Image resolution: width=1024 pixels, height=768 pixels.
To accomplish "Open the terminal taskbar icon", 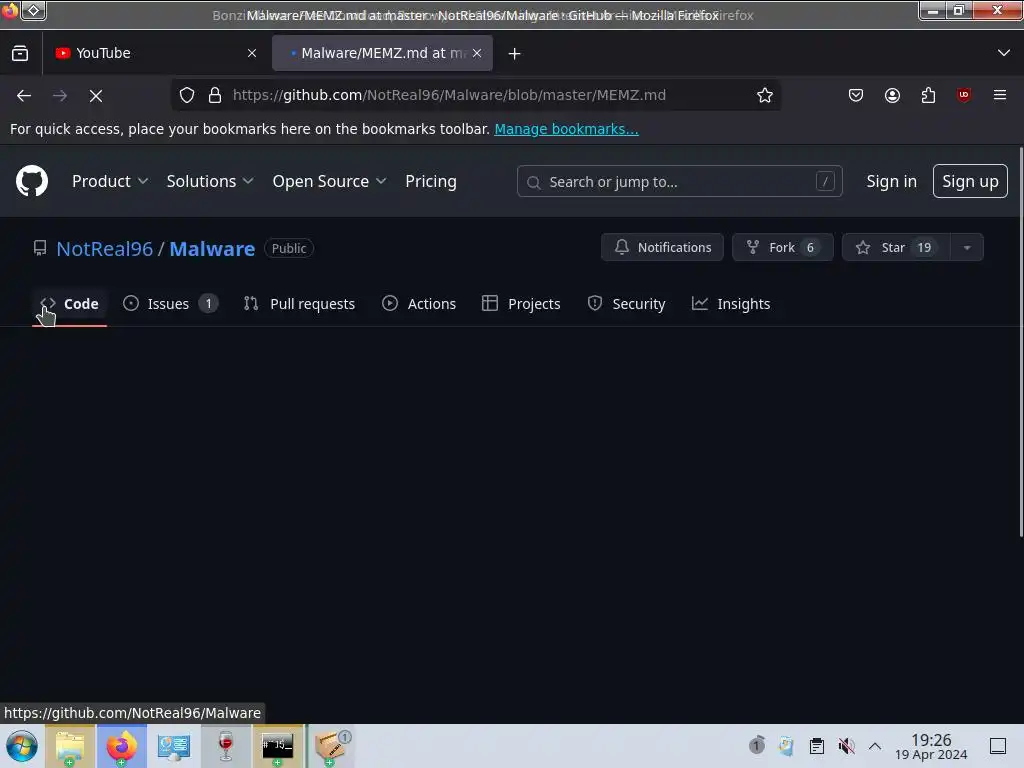I will point(278,746).
